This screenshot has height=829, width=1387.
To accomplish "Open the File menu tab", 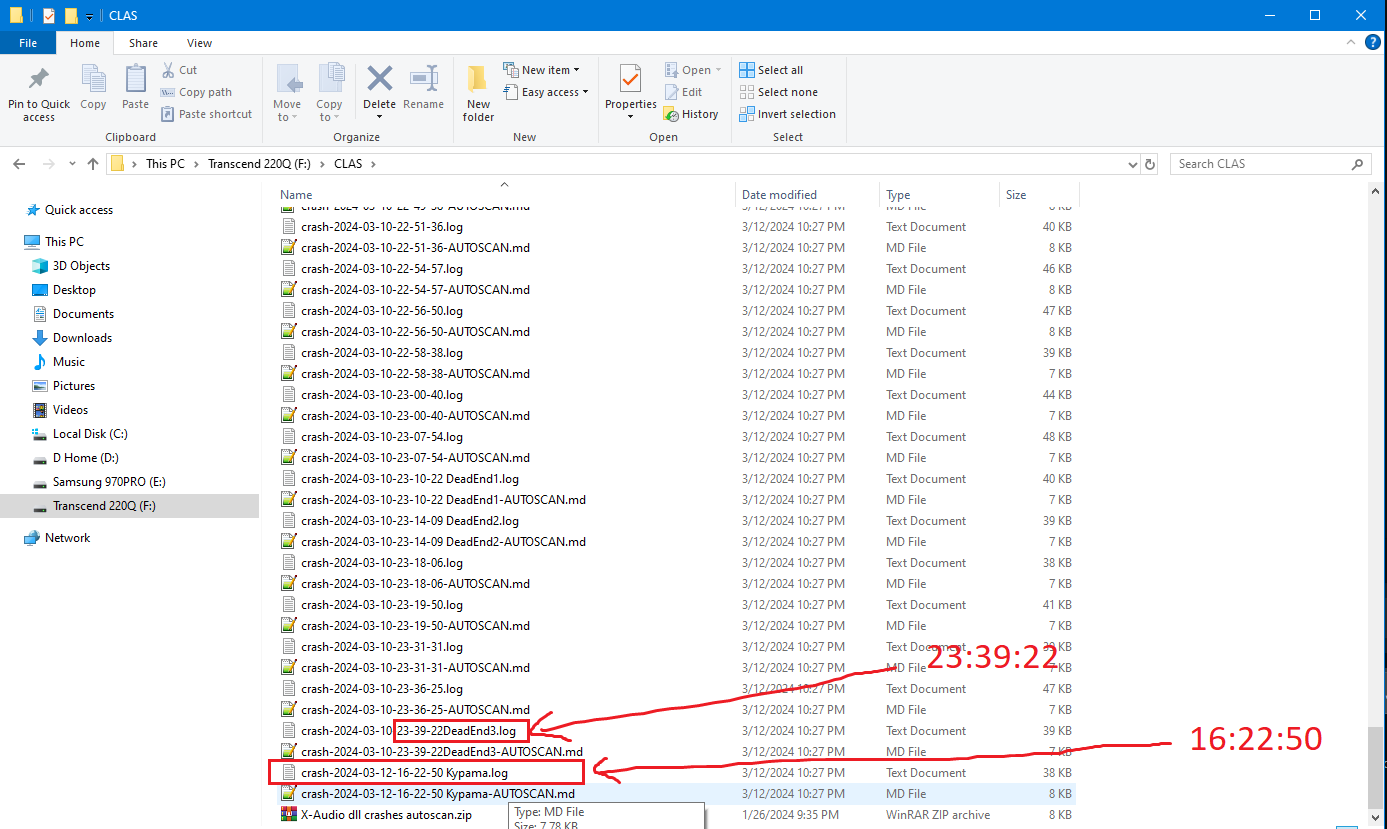I will pyautogui.click(x=28, y=43).
